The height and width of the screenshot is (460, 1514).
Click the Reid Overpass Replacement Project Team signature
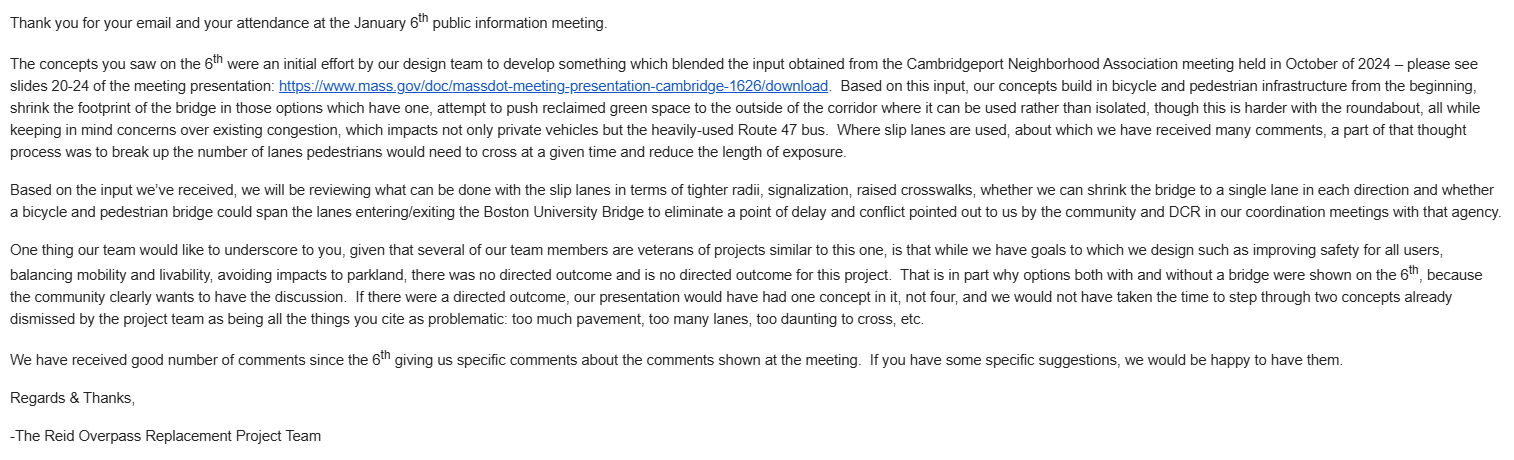(x=166, y=436)
